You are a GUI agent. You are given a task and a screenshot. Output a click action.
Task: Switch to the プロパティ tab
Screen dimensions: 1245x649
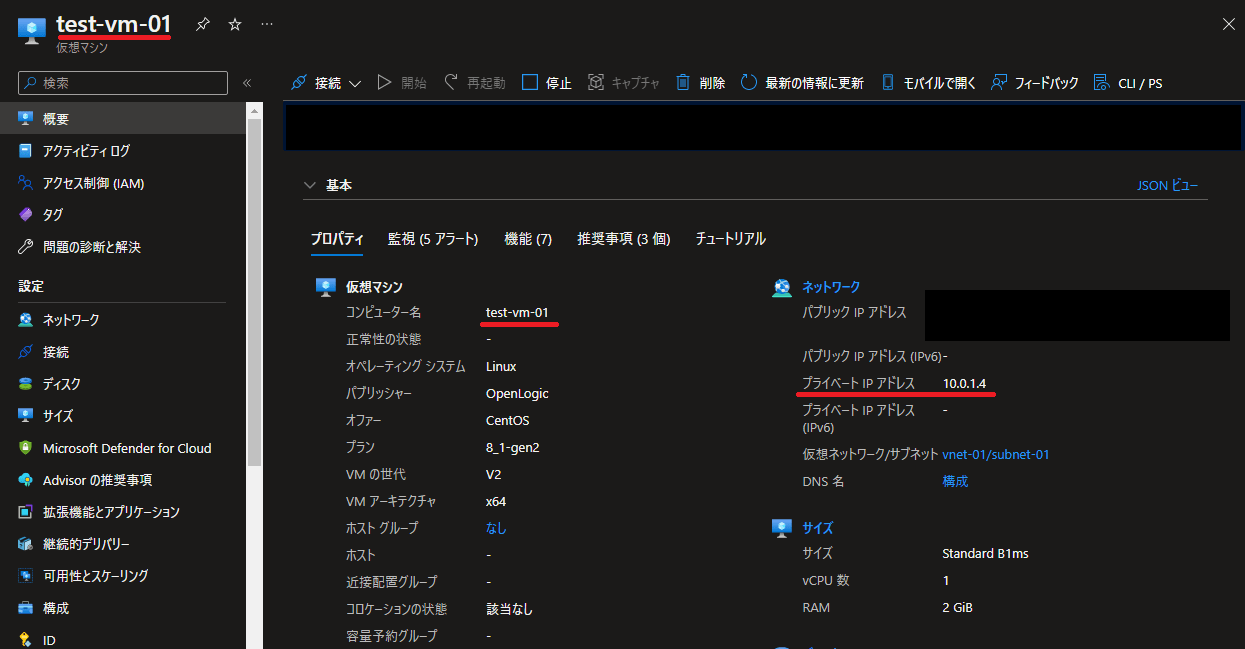(x=337, y=239)
